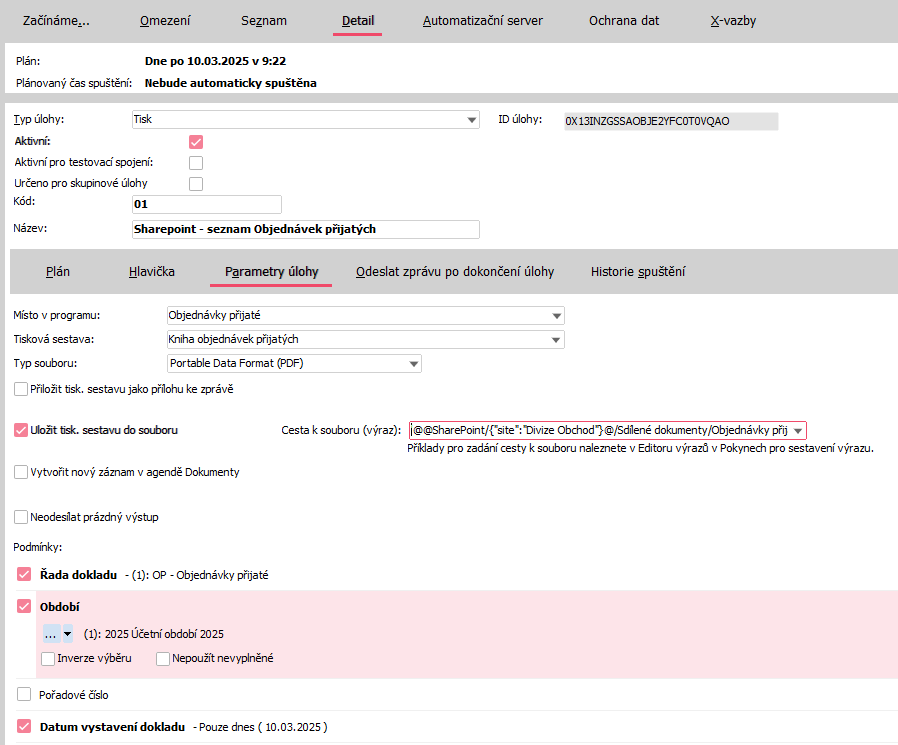This screenshot has height=745, width=898.
Task: Enable the Inverze výběru option
Action: click(x=49, y=658)
